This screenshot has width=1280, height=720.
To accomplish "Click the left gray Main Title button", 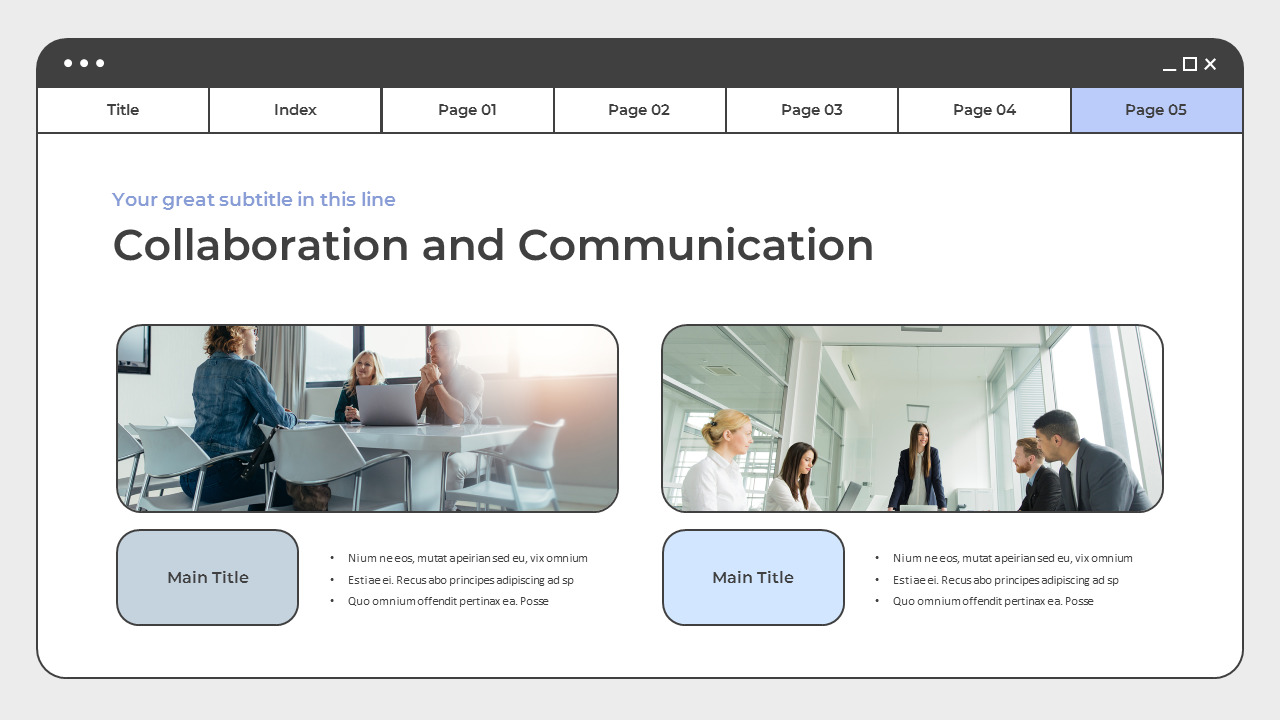I will tap(207, 577).
